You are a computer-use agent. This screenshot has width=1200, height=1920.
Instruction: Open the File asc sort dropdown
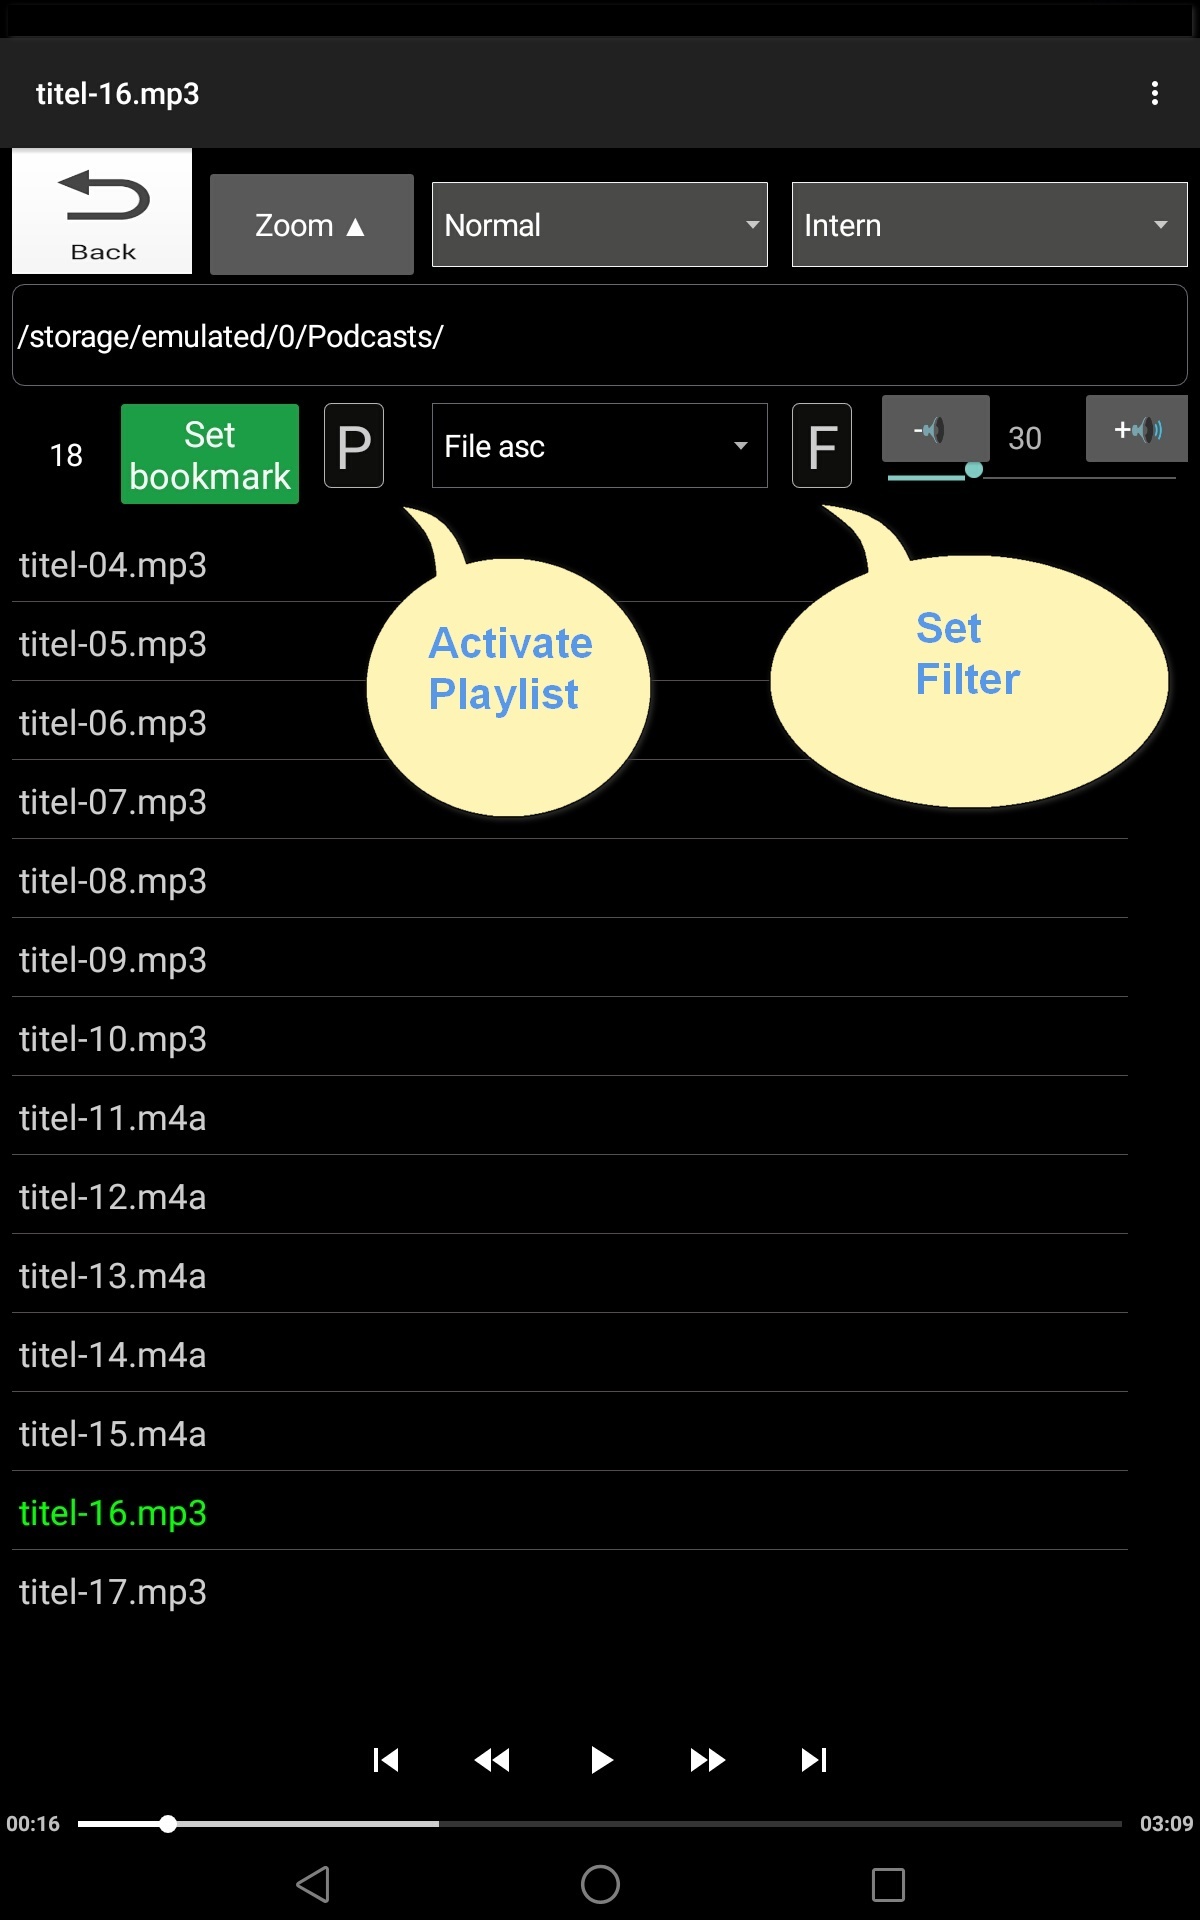(600, 446)
